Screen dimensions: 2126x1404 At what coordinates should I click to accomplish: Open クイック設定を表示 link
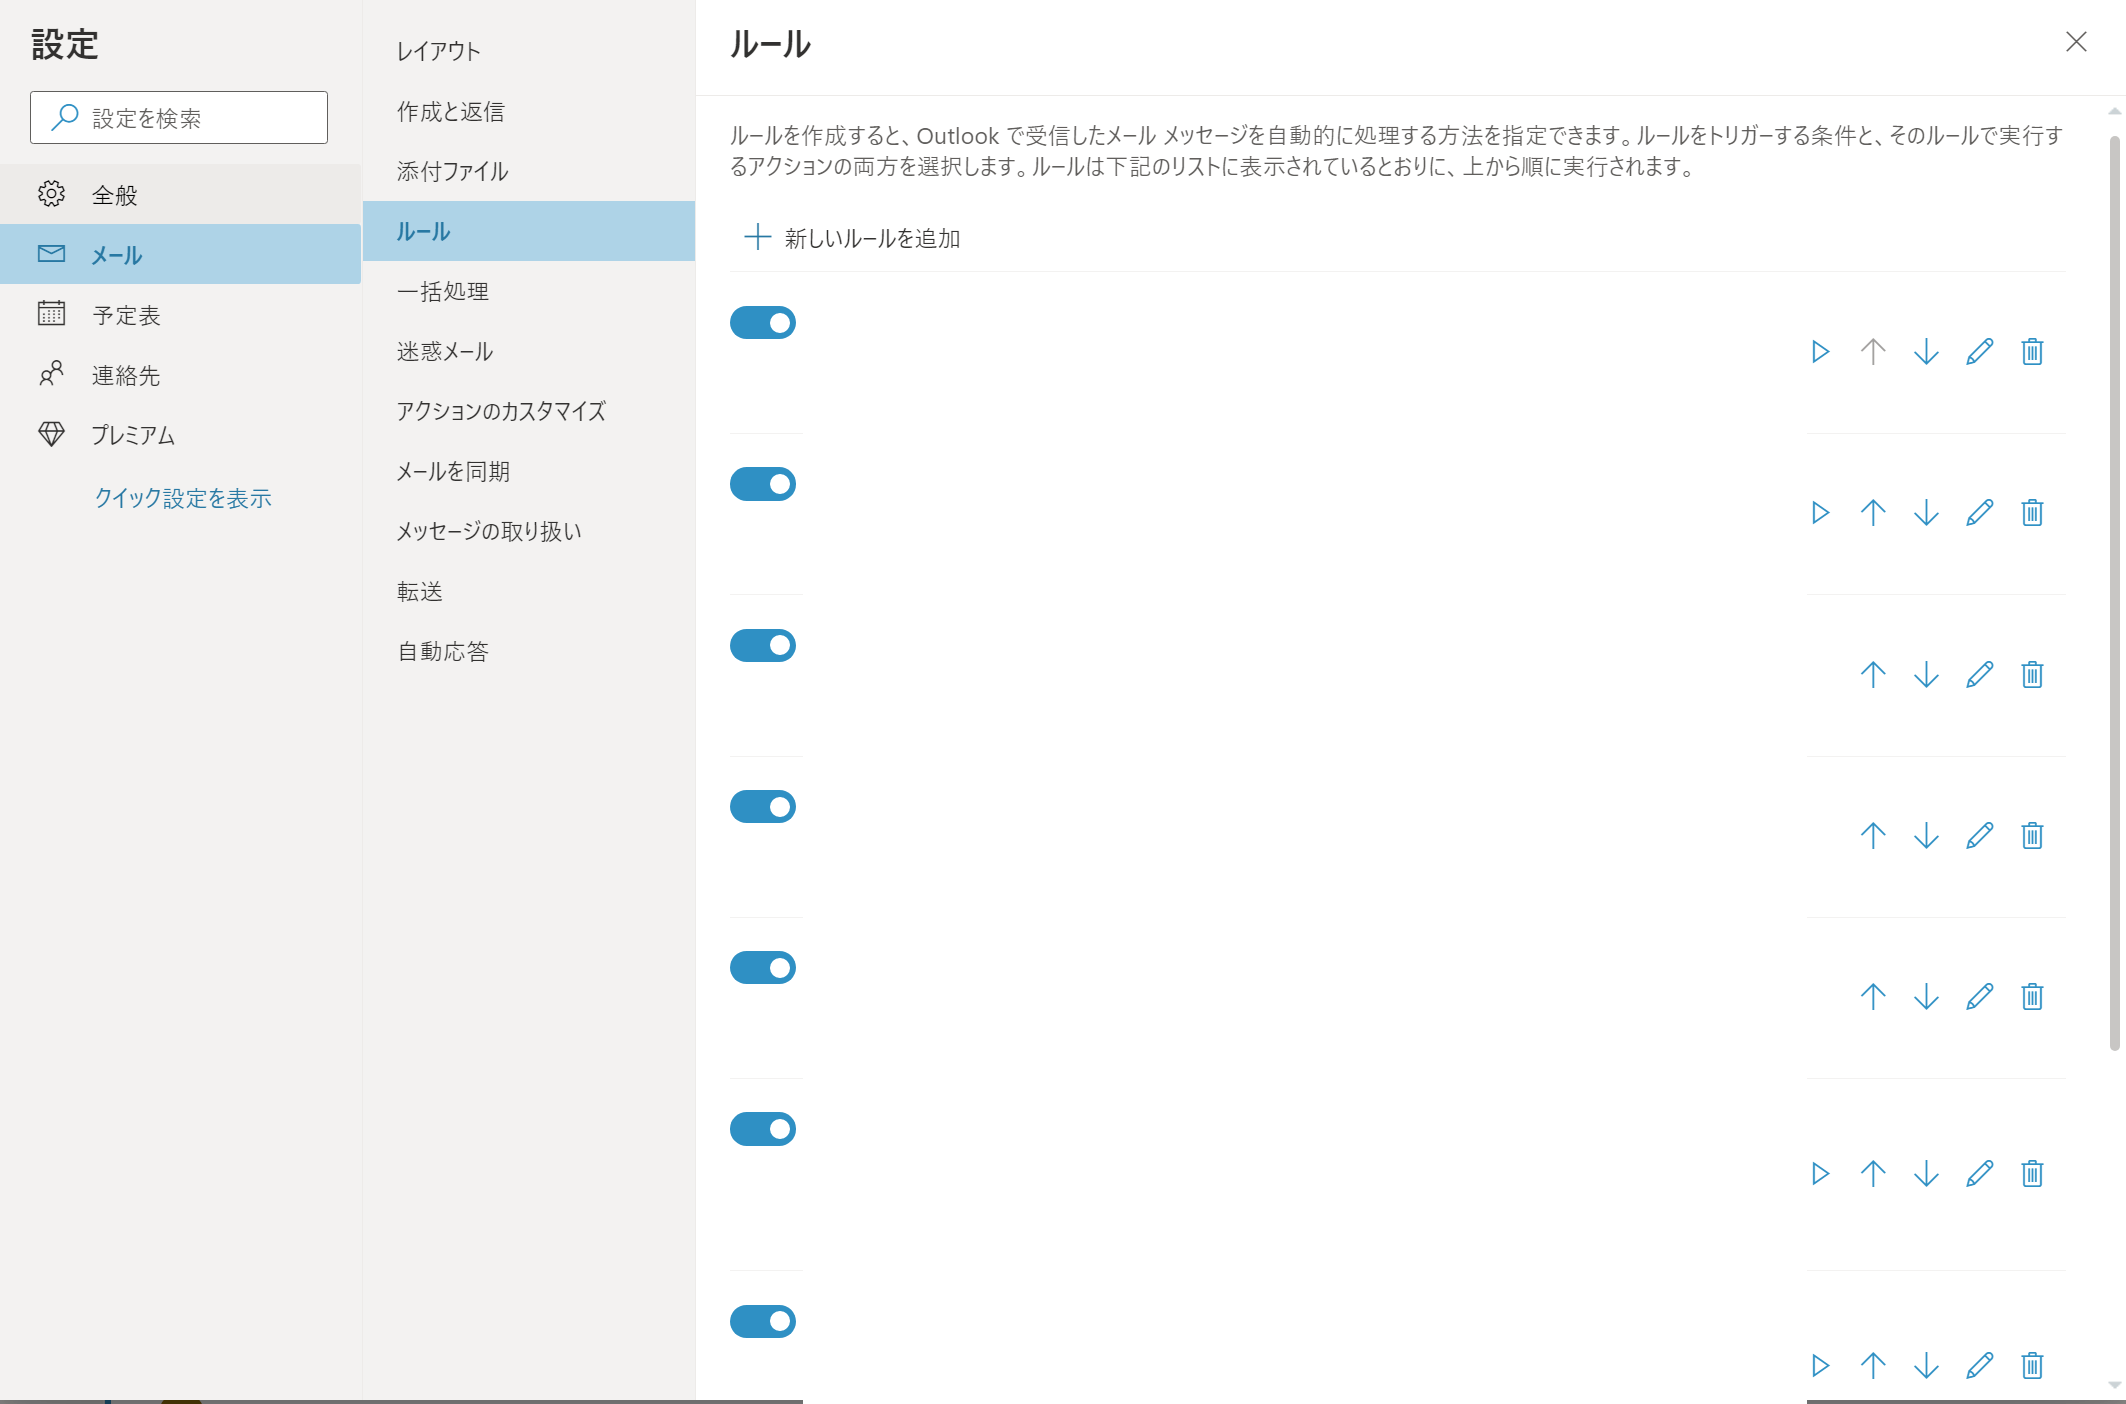tap(183, 498)
